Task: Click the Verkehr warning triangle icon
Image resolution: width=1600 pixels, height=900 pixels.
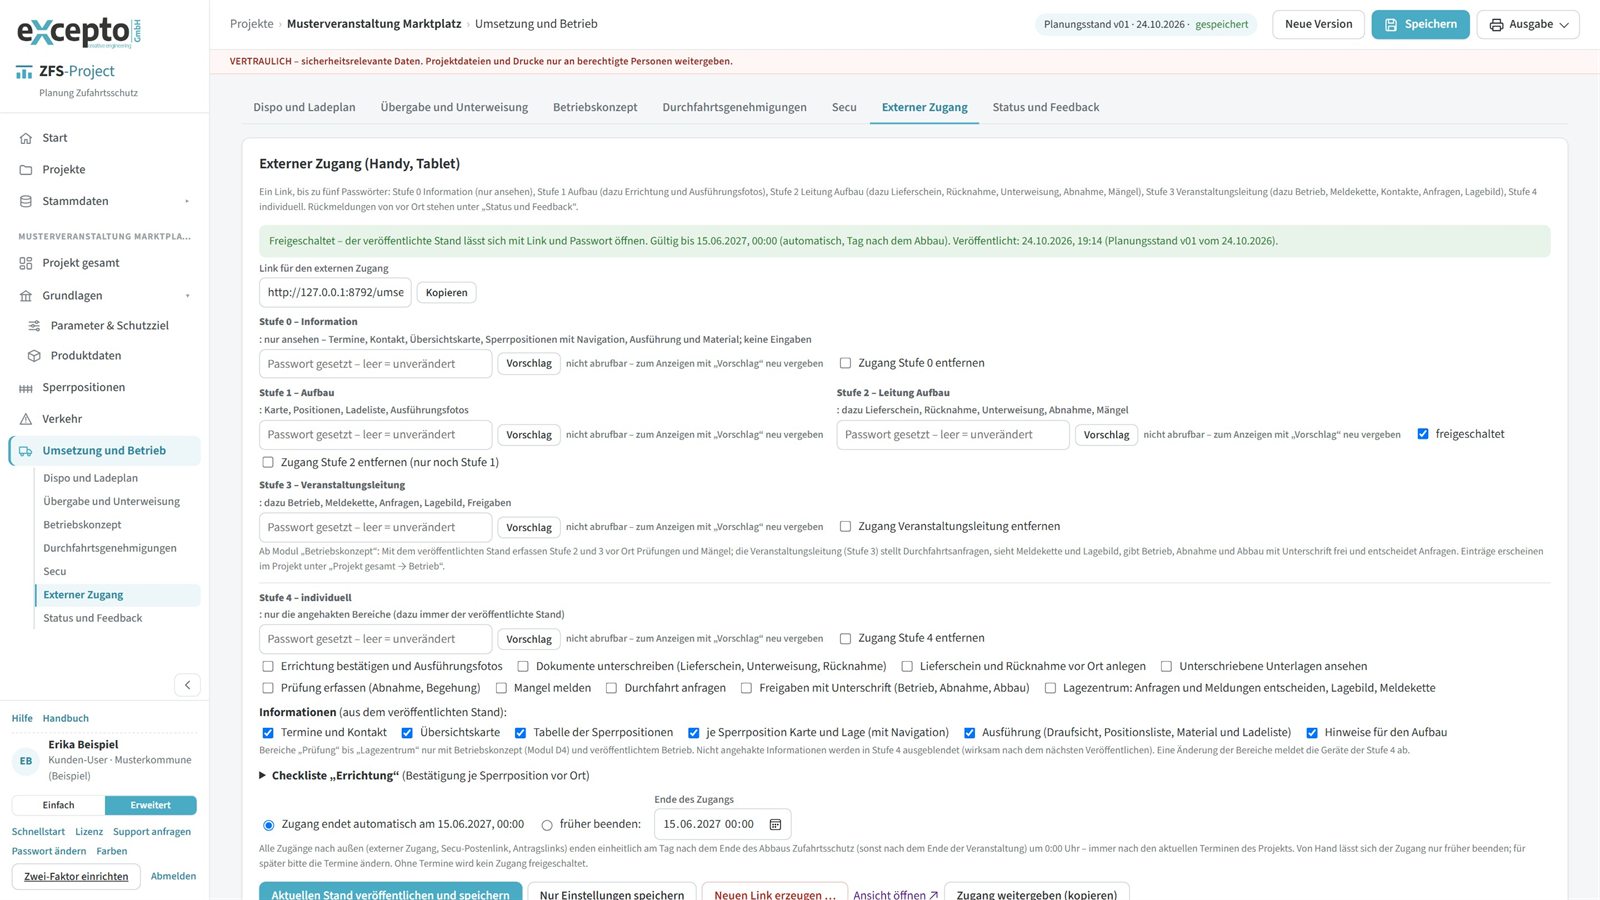Action: pos(26,419)
